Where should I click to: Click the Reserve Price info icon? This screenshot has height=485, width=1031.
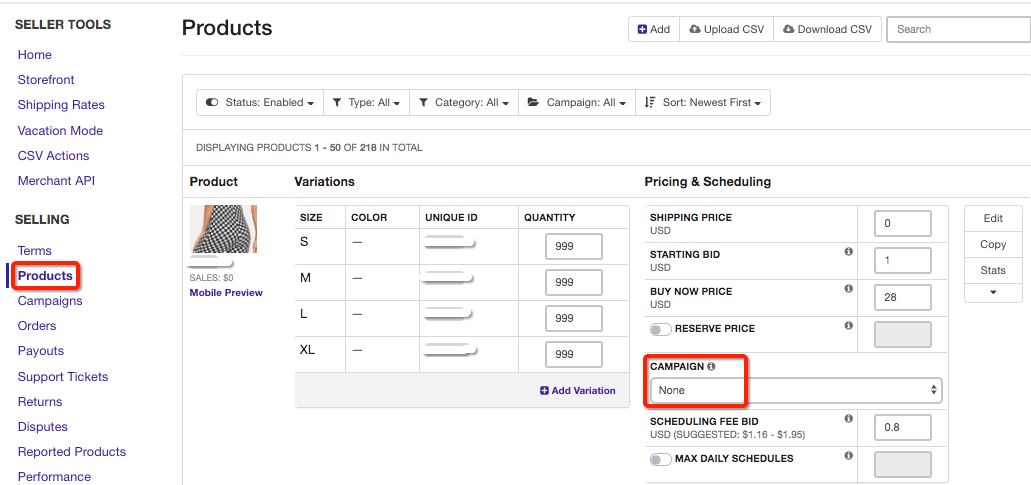click(x=848, y=326)
